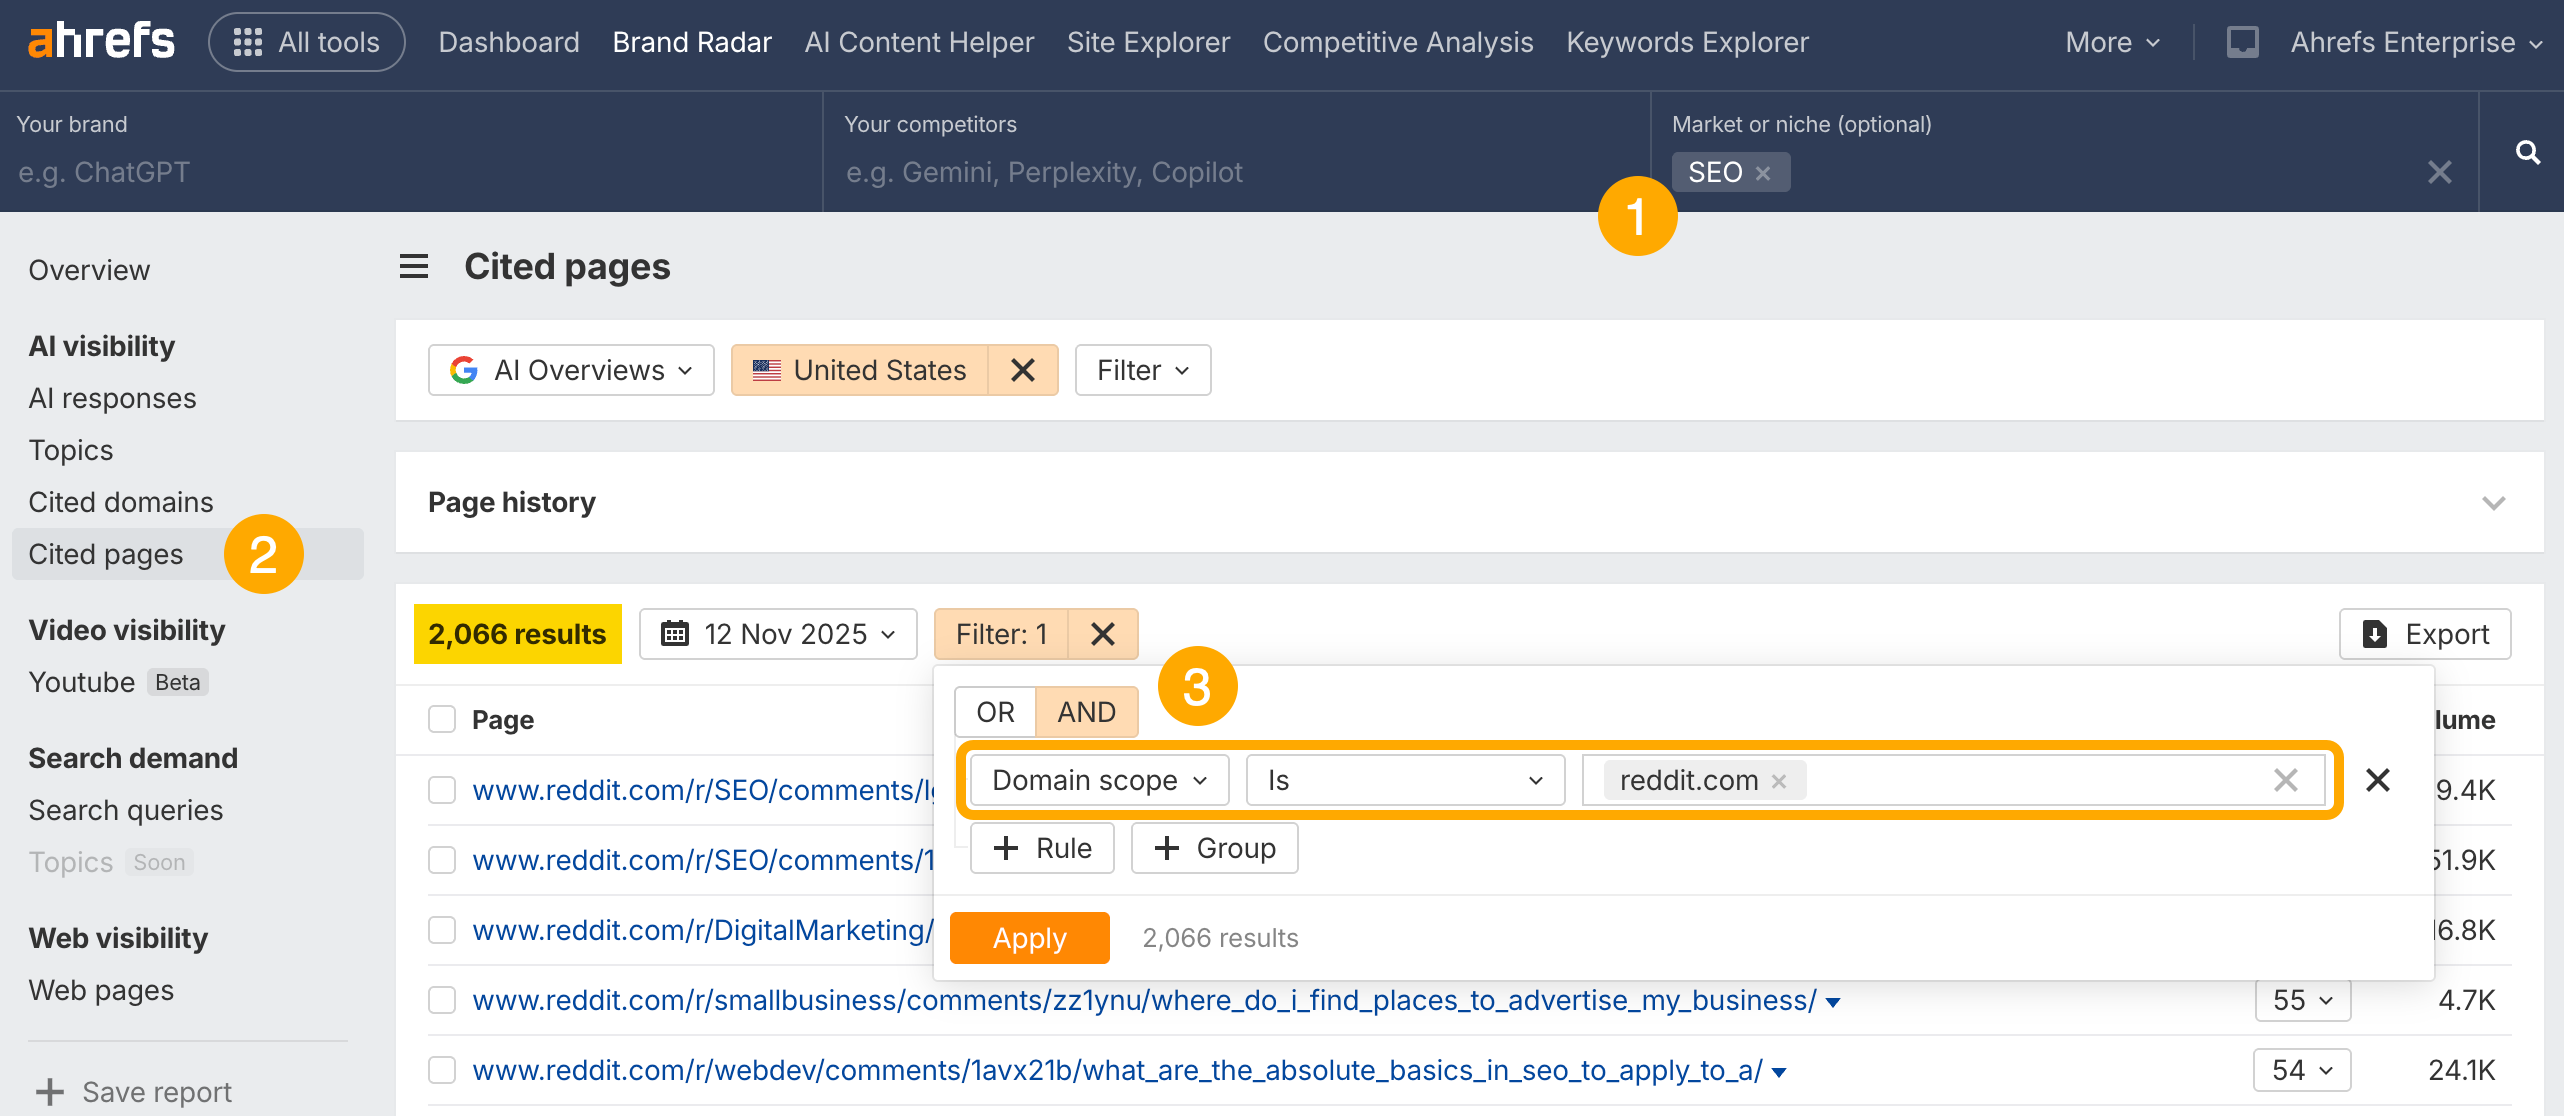Delete the Domain scope filter rule
Viewport: 2564px width, 1116px height.
click(2377, 780)
